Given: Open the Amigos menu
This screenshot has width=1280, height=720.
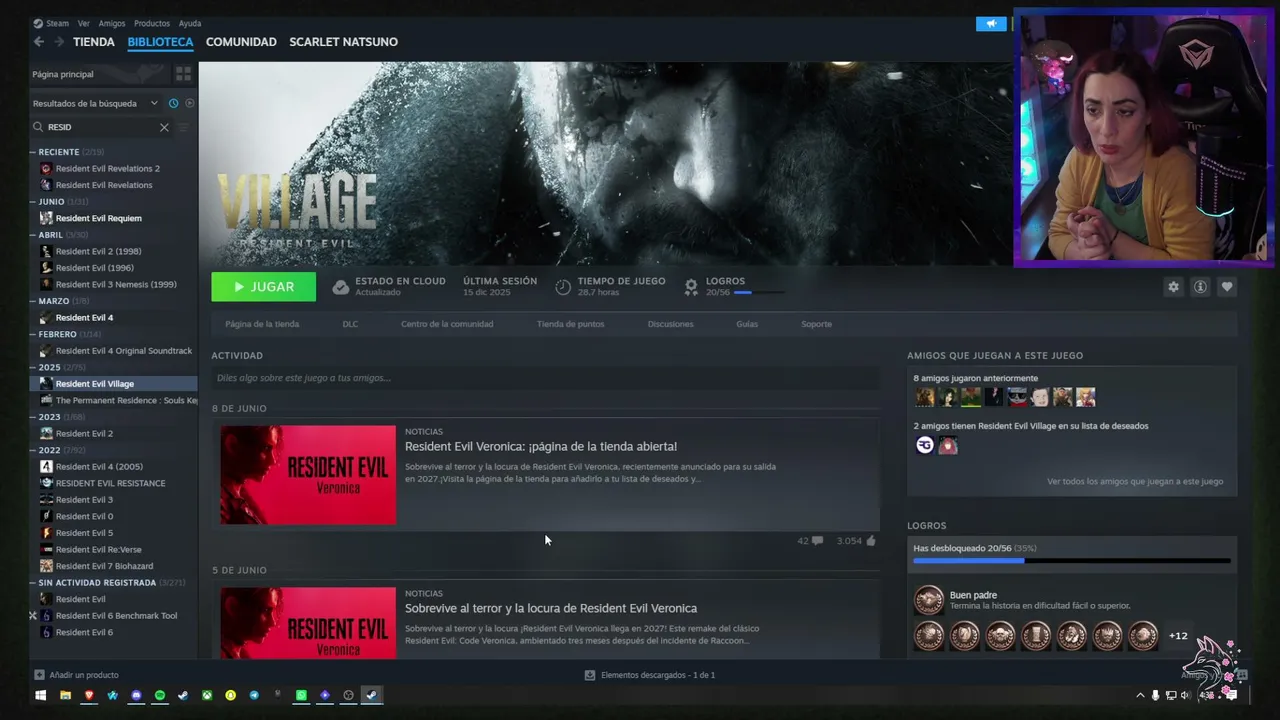Looking at the screenshot, I should [x=112, y=23].
